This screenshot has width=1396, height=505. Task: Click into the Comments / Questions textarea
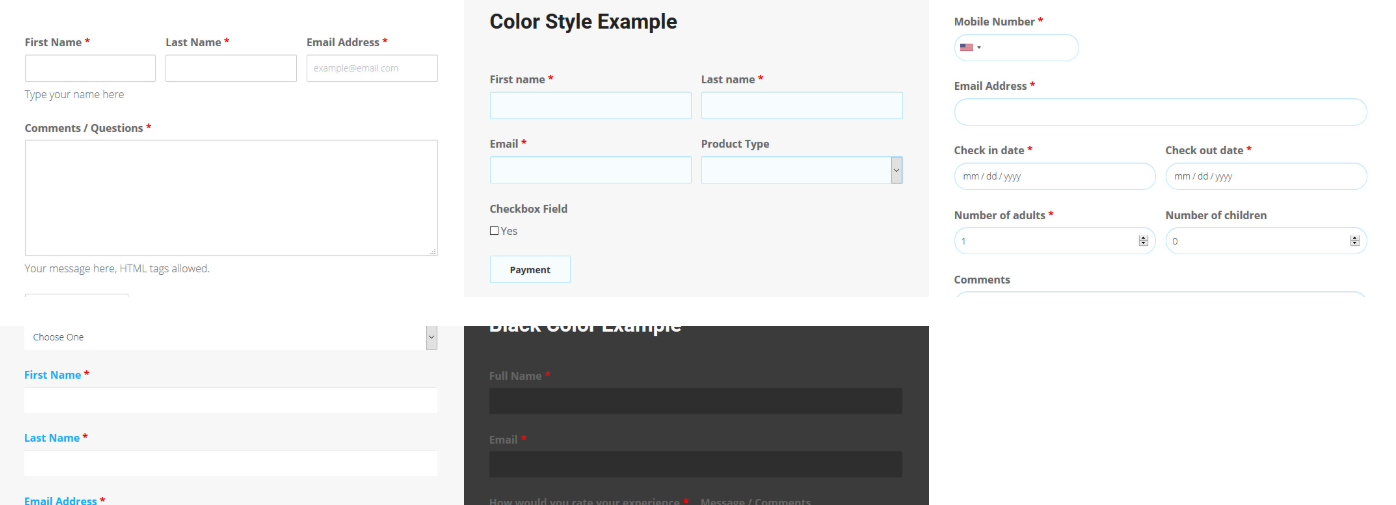click(x=230, y=197)
